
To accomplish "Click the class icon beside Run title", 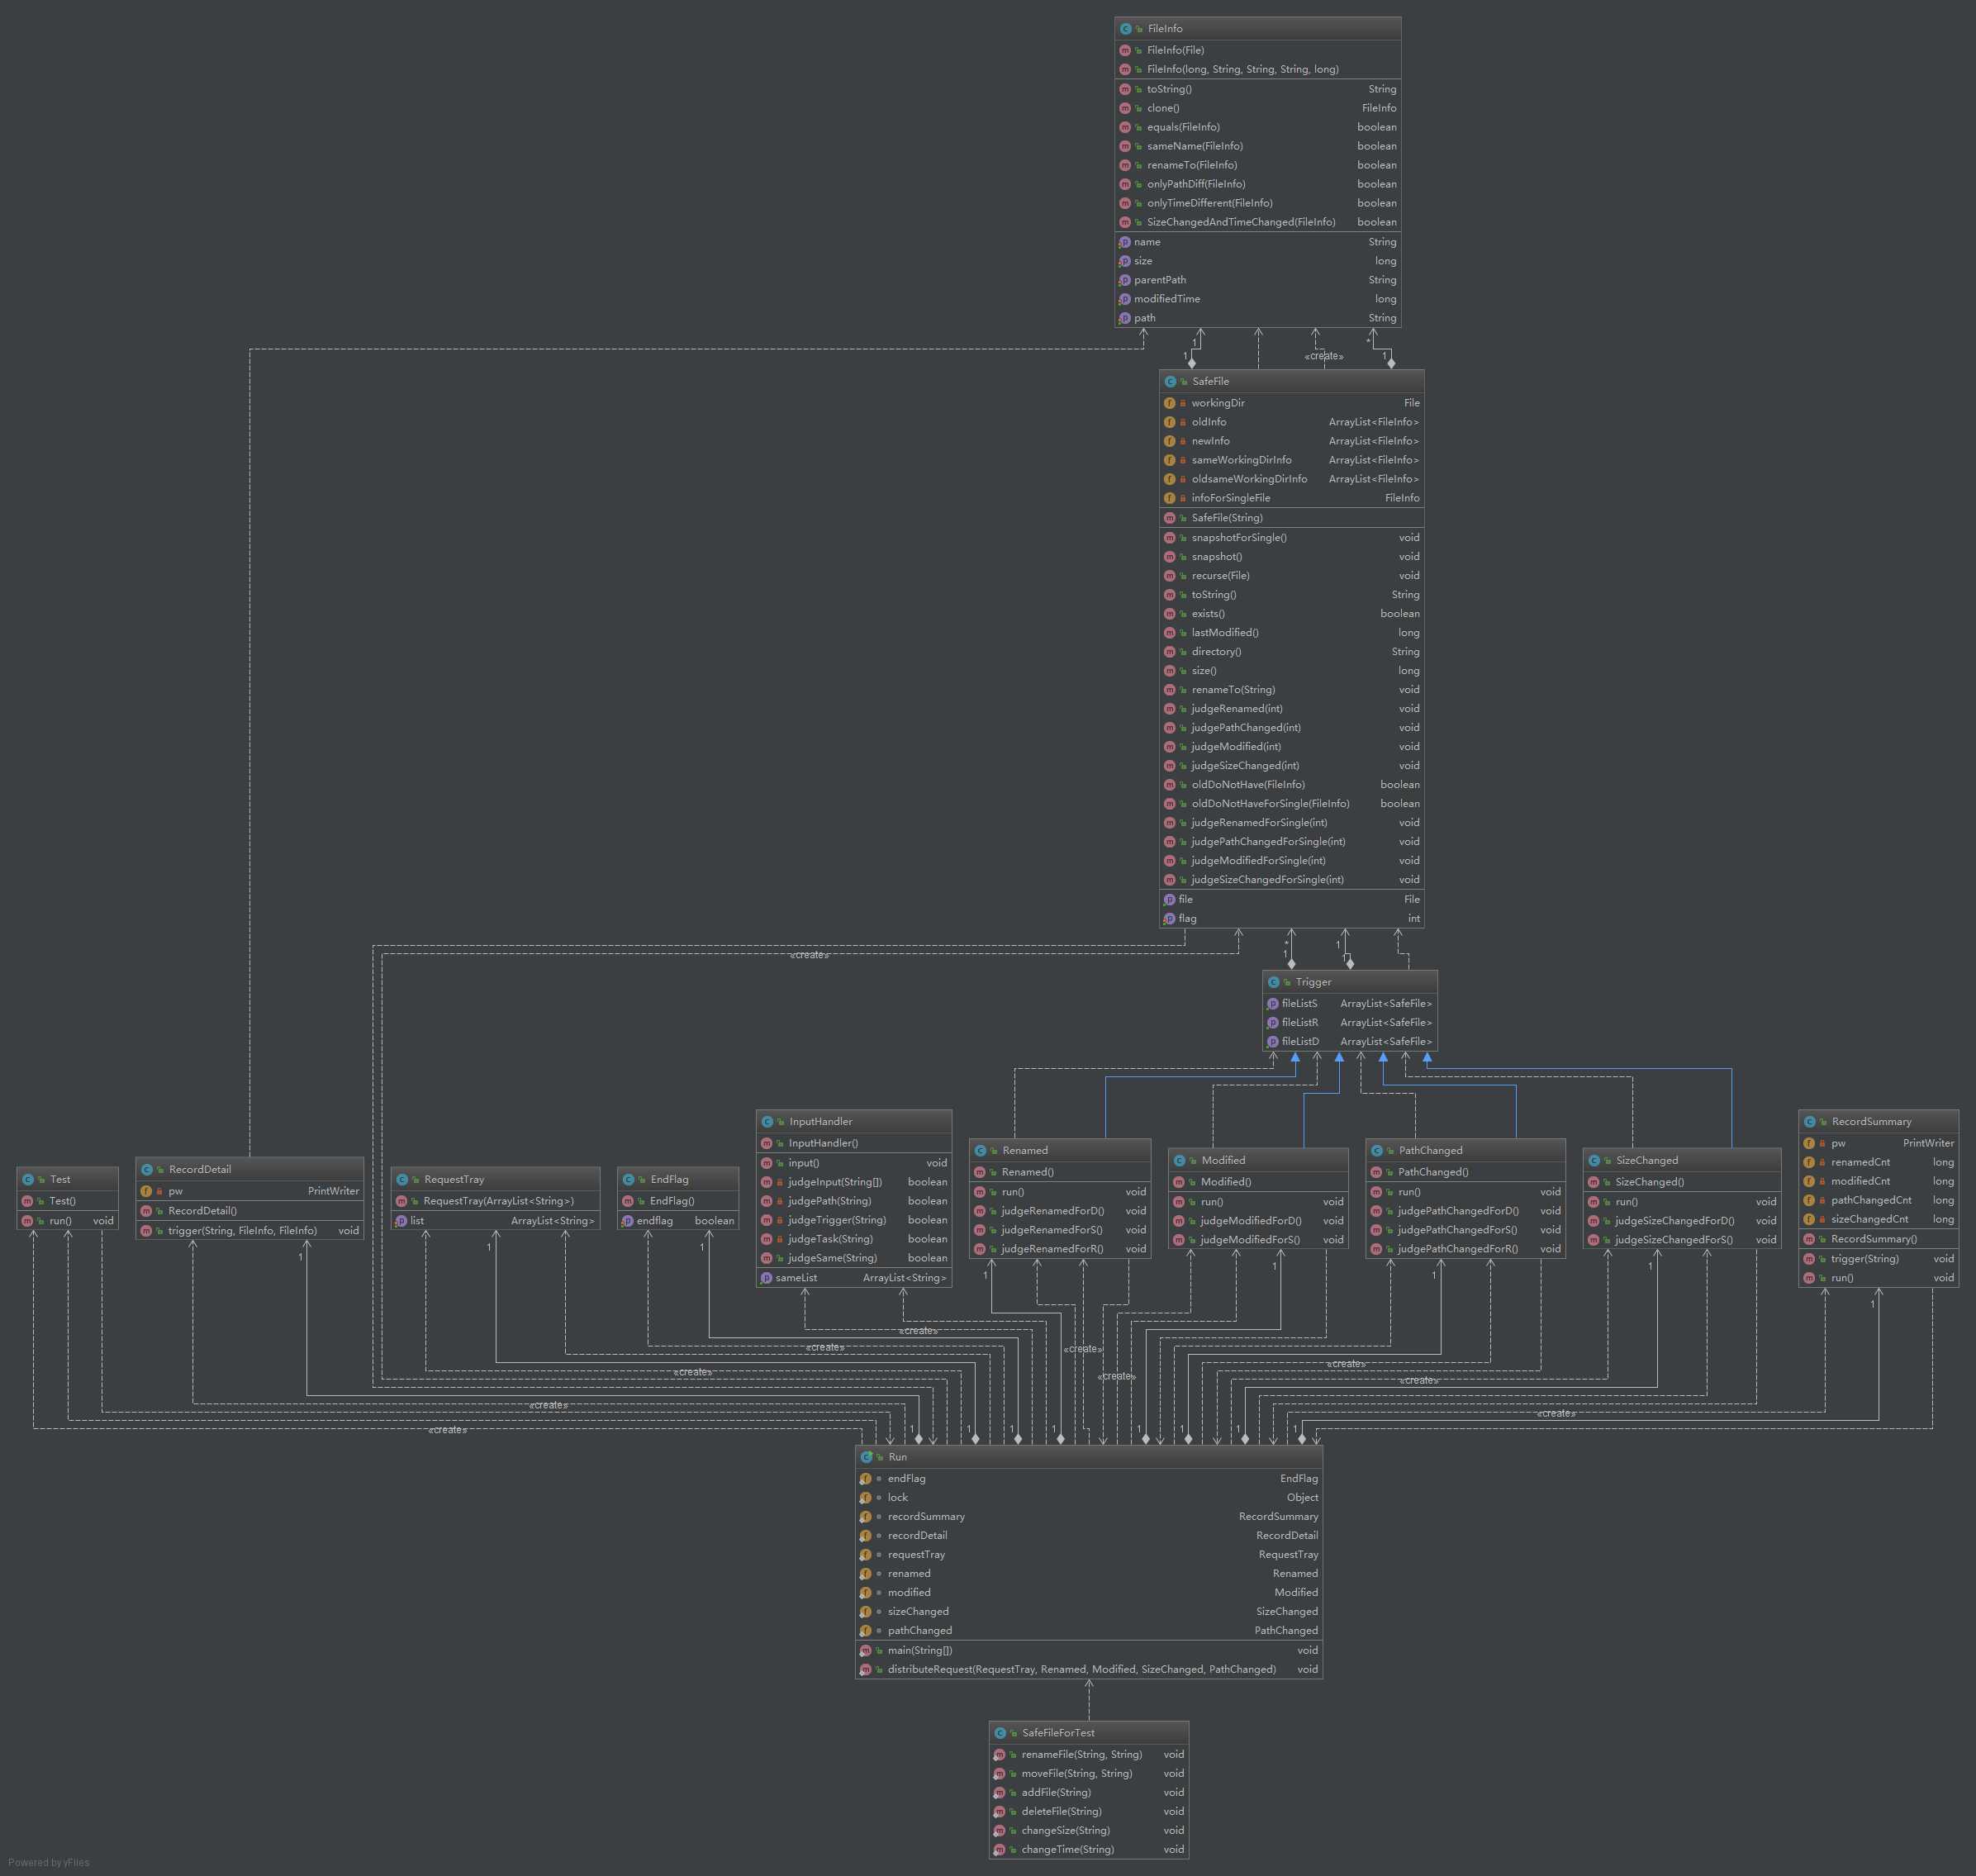I will pyautogui.click(x=867, y=1457).
